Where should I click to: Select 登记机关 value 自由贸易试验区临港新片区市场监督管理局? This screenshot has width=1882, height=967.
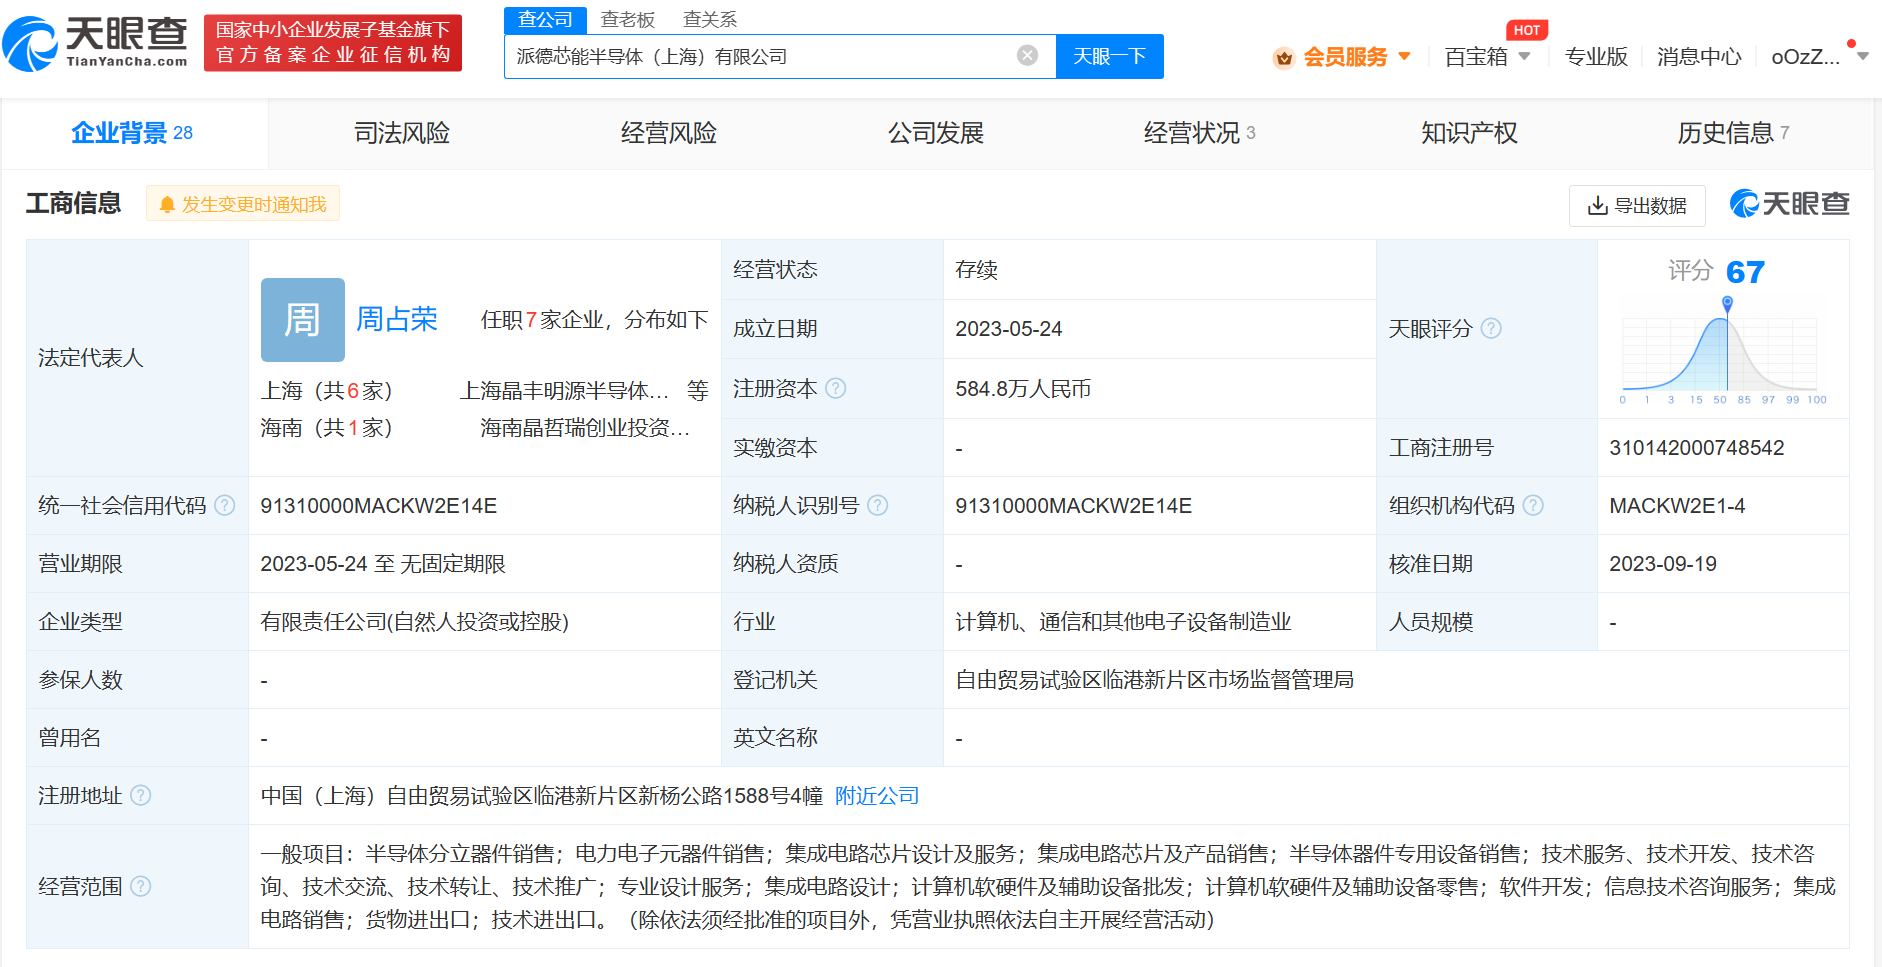[x=1155, y=680]
